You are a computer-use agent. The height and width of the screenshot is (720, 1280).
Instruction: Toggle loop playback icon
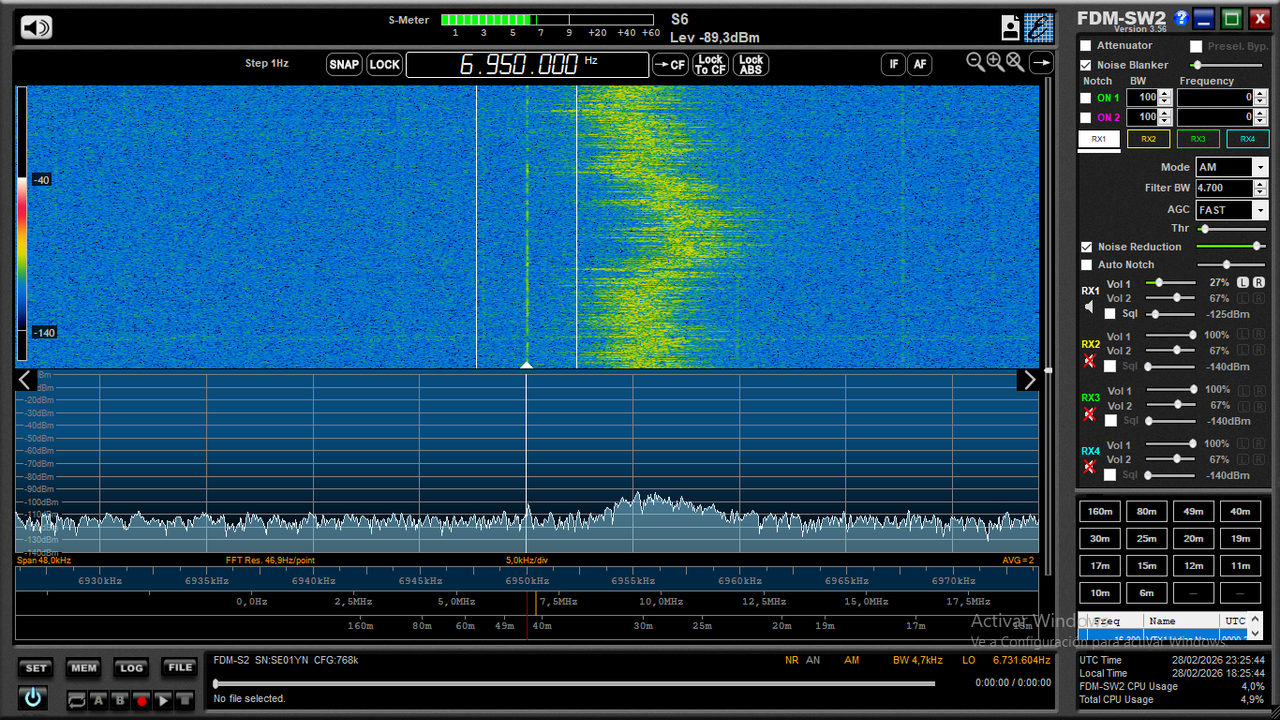(77, 700)
